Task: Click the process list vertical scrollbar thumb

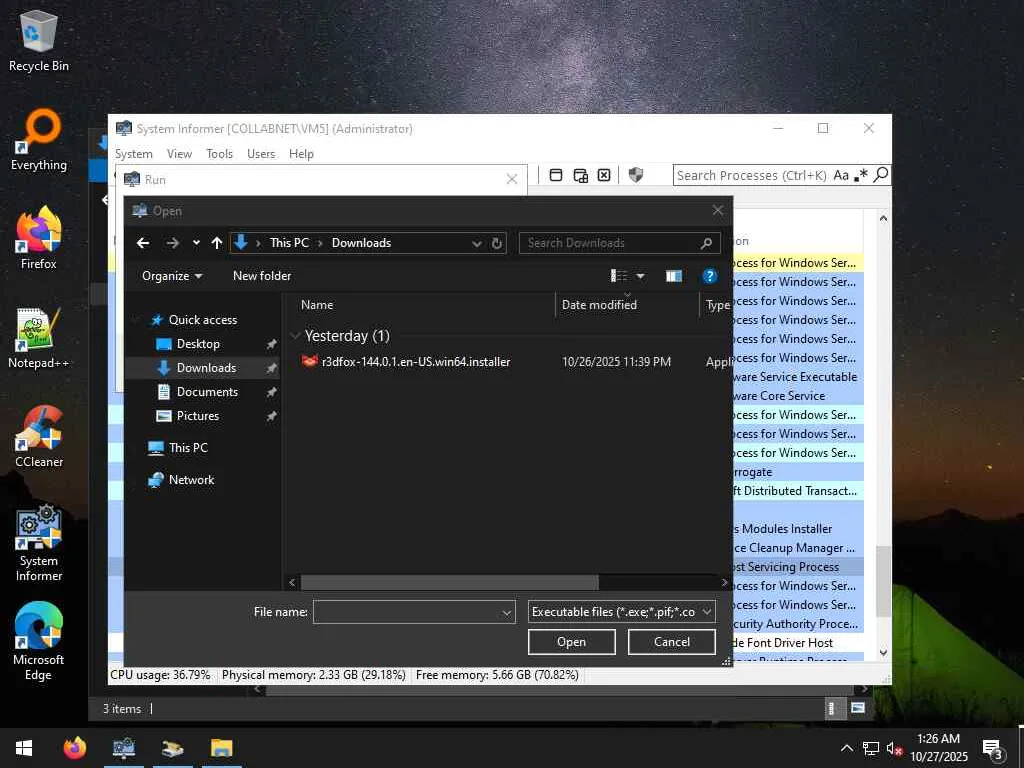Action: pos(883,581)
